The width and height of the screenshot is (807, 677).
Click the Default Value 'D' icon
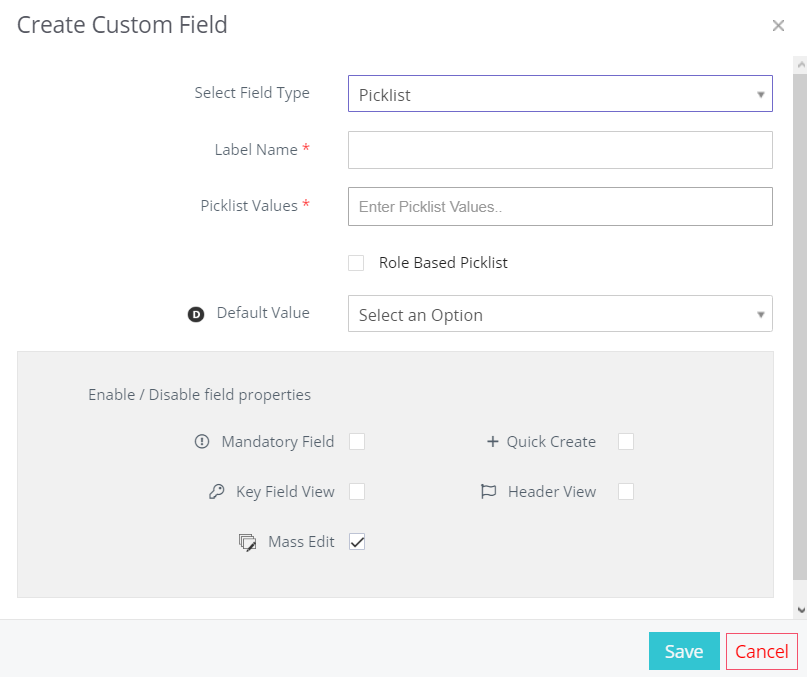click(x=196, y=314)
